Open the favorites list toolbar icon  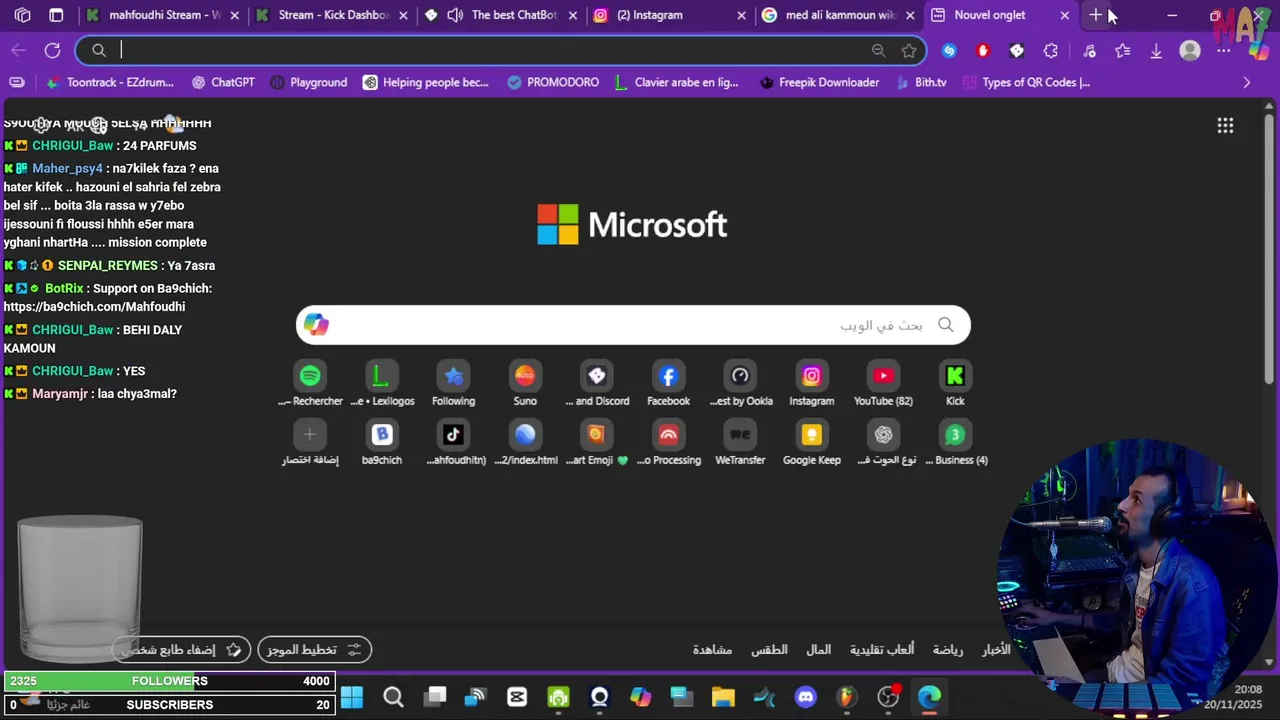[x=1122, y=50]
